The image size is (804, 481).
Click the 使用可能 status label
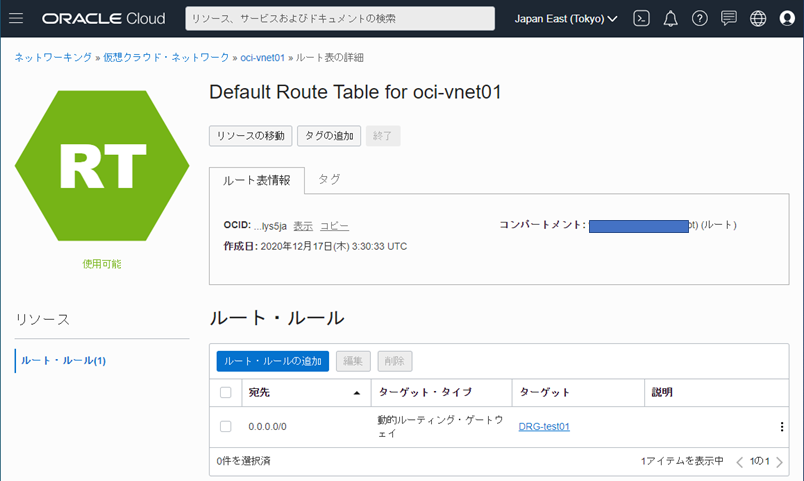[102, 264]
